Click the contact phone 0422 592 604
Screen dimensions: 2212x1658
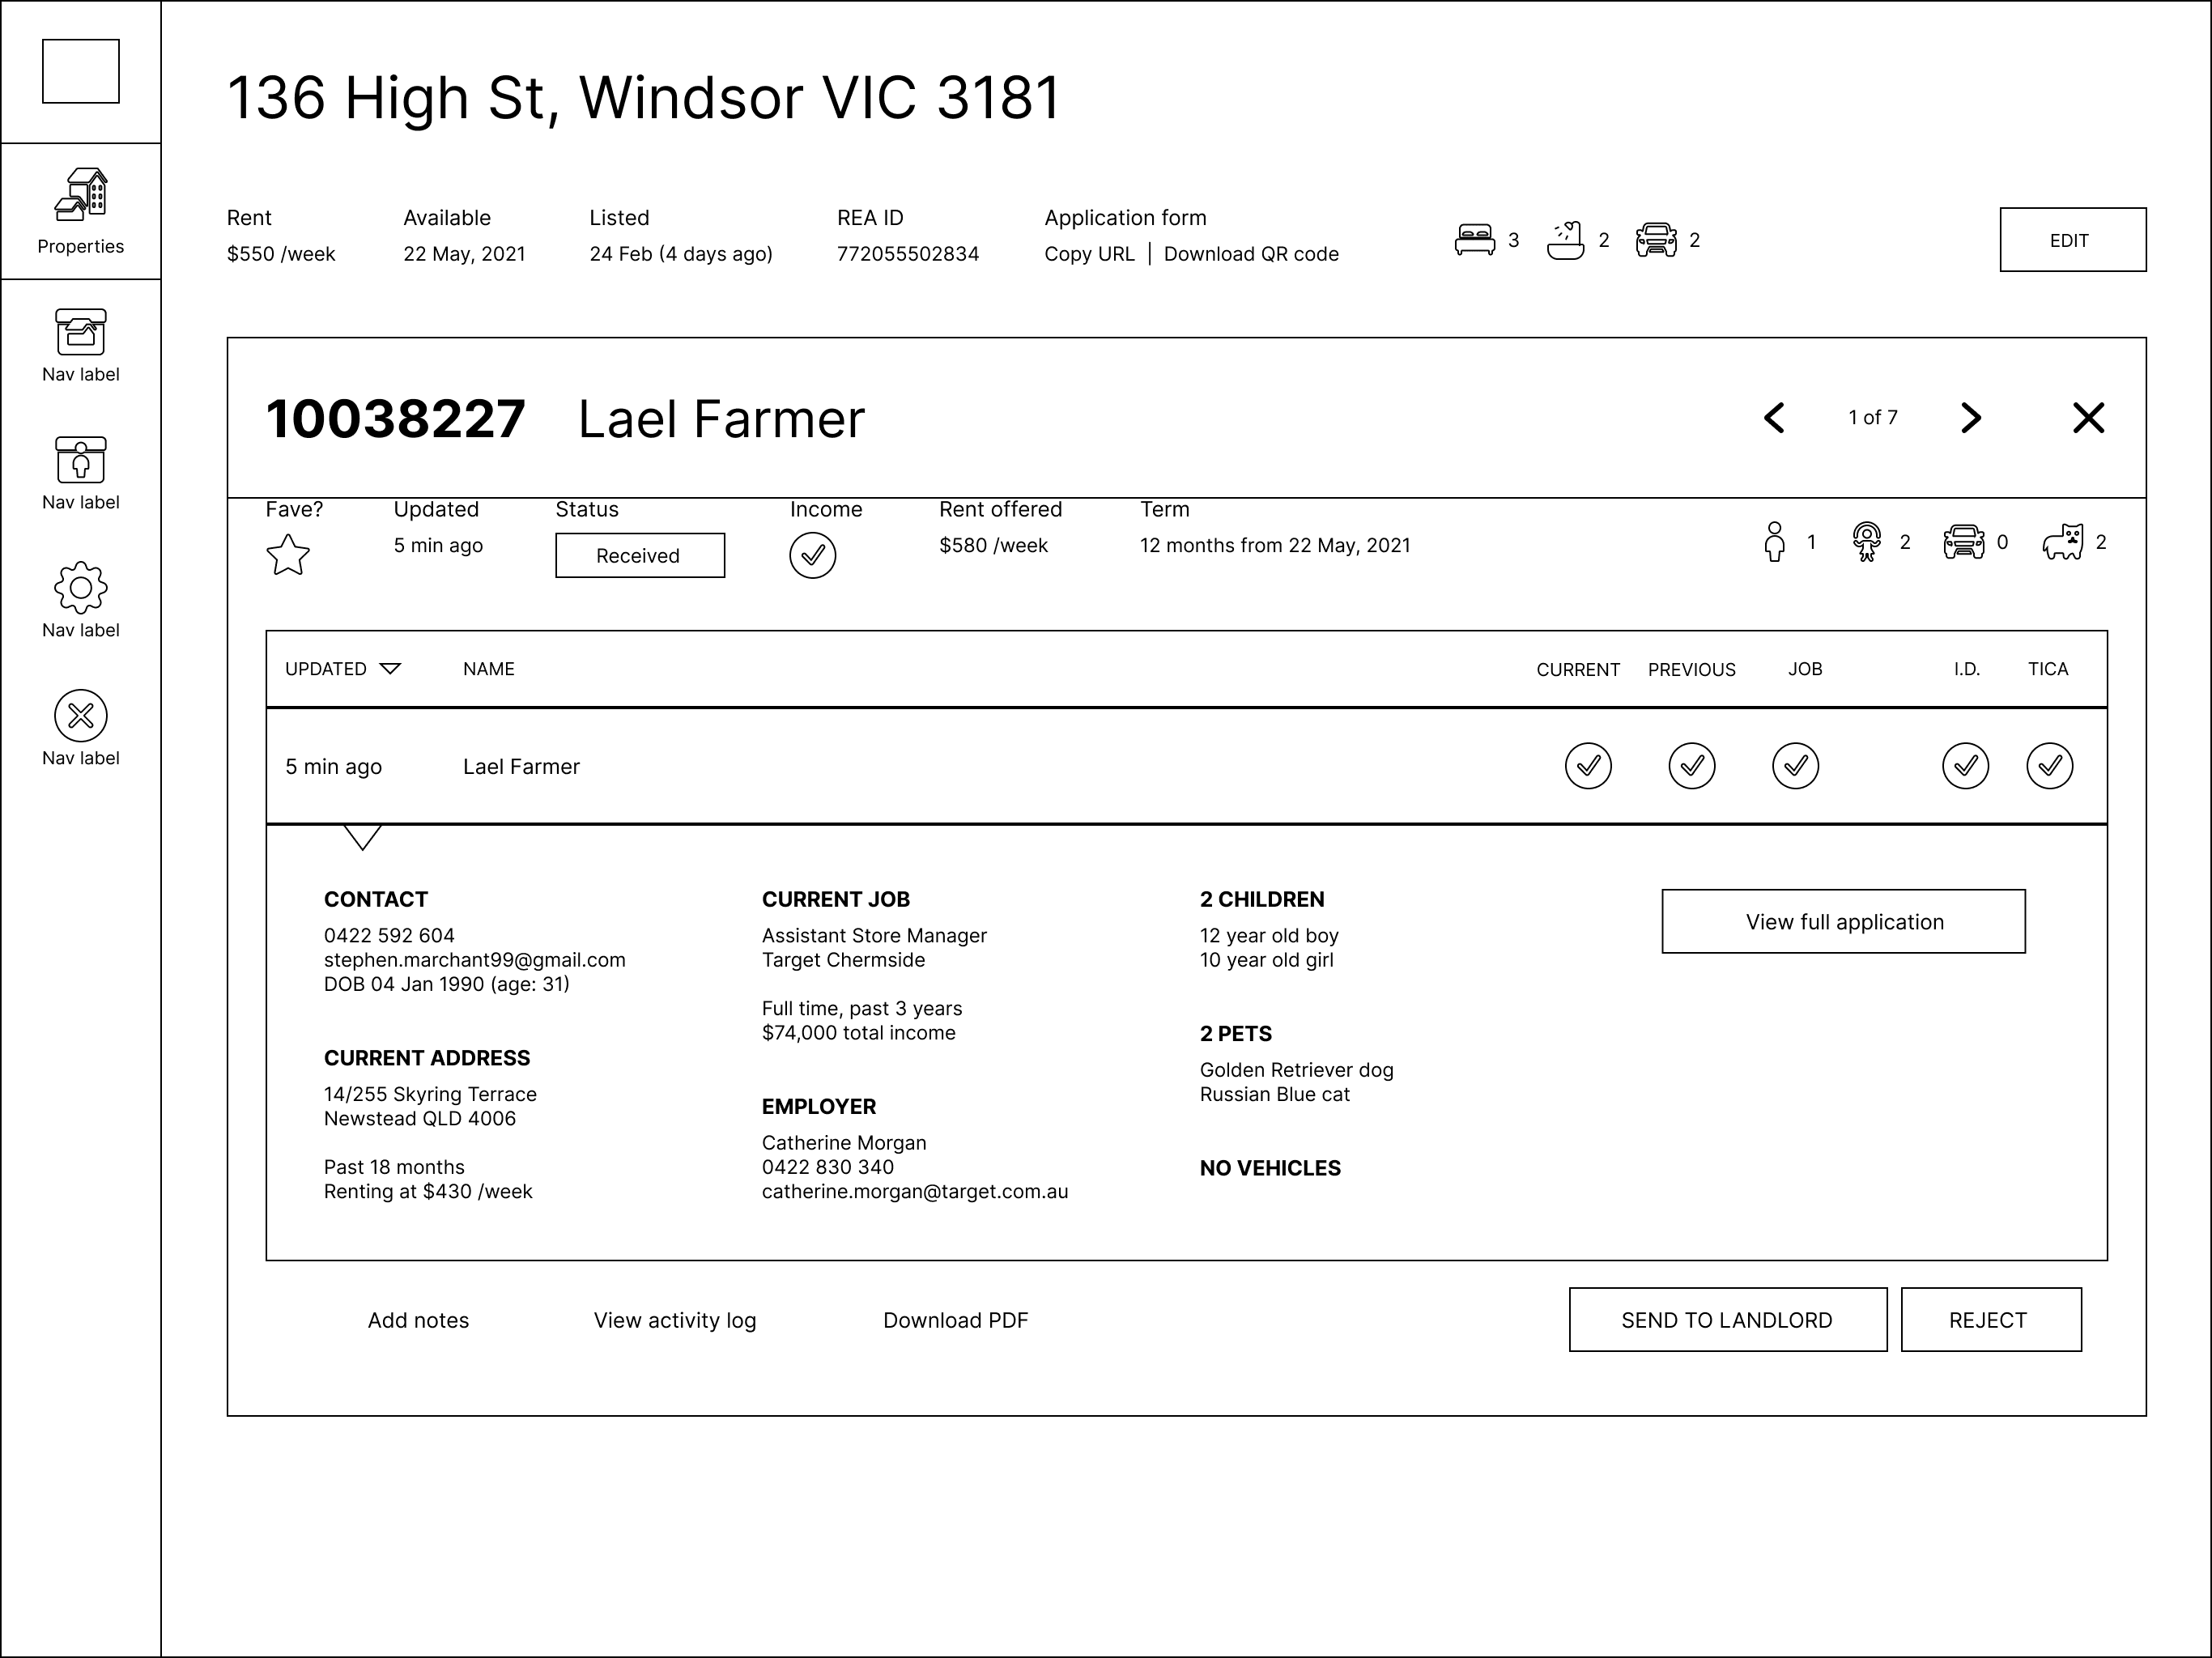389,936
